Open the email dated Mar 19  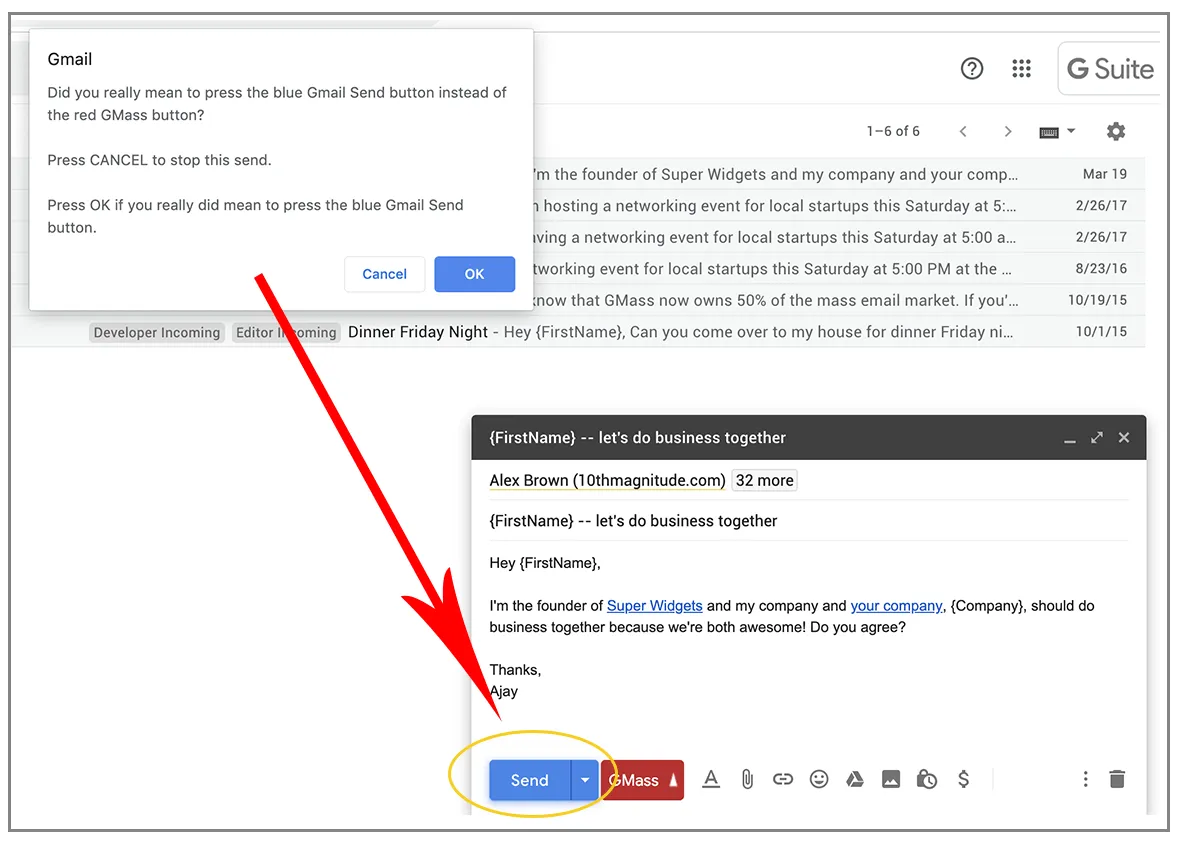click(x=839, y=174)
